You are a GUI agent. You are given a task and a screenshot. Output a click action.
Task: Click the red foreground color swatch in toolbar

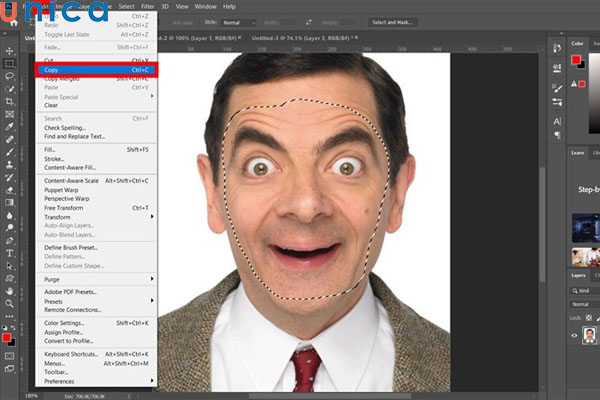click(7, 336)
